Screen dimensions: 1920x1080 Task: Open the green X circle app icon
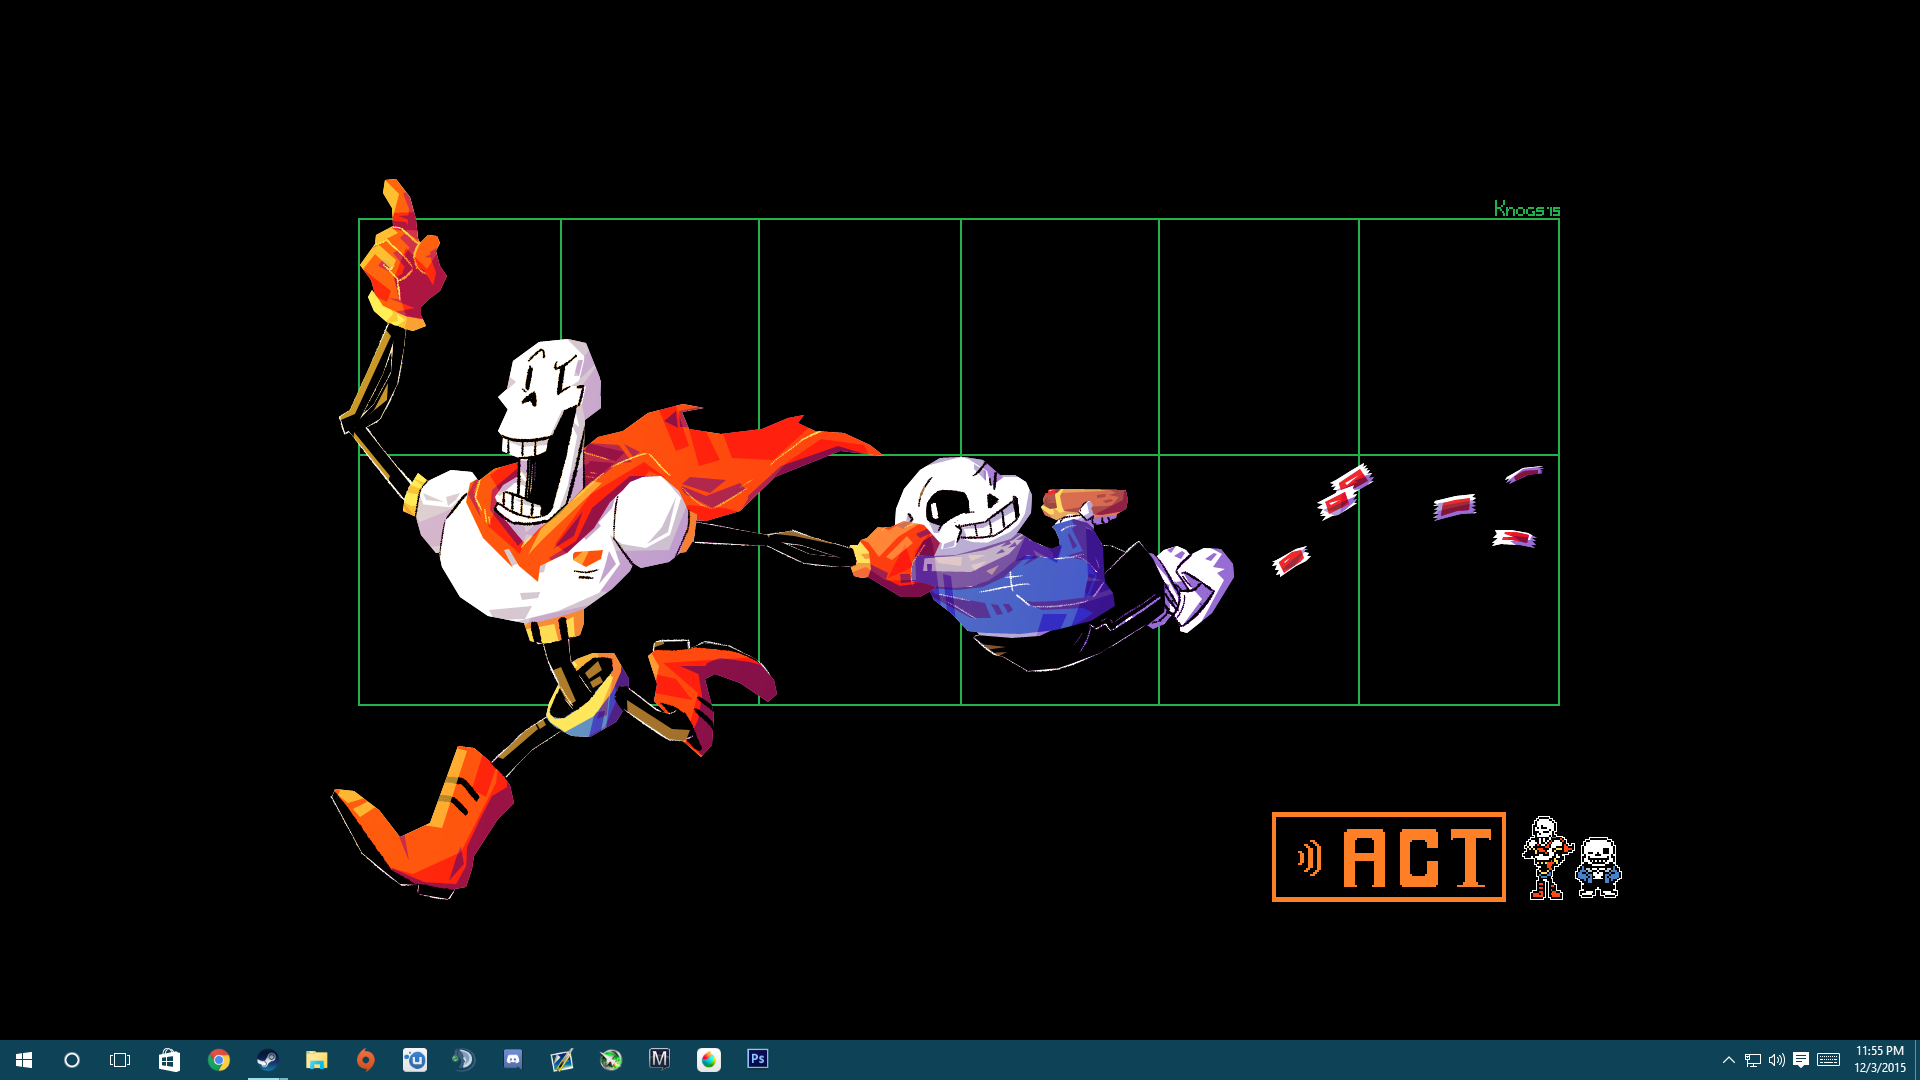pyautogui.click(x=610, y=1060)
